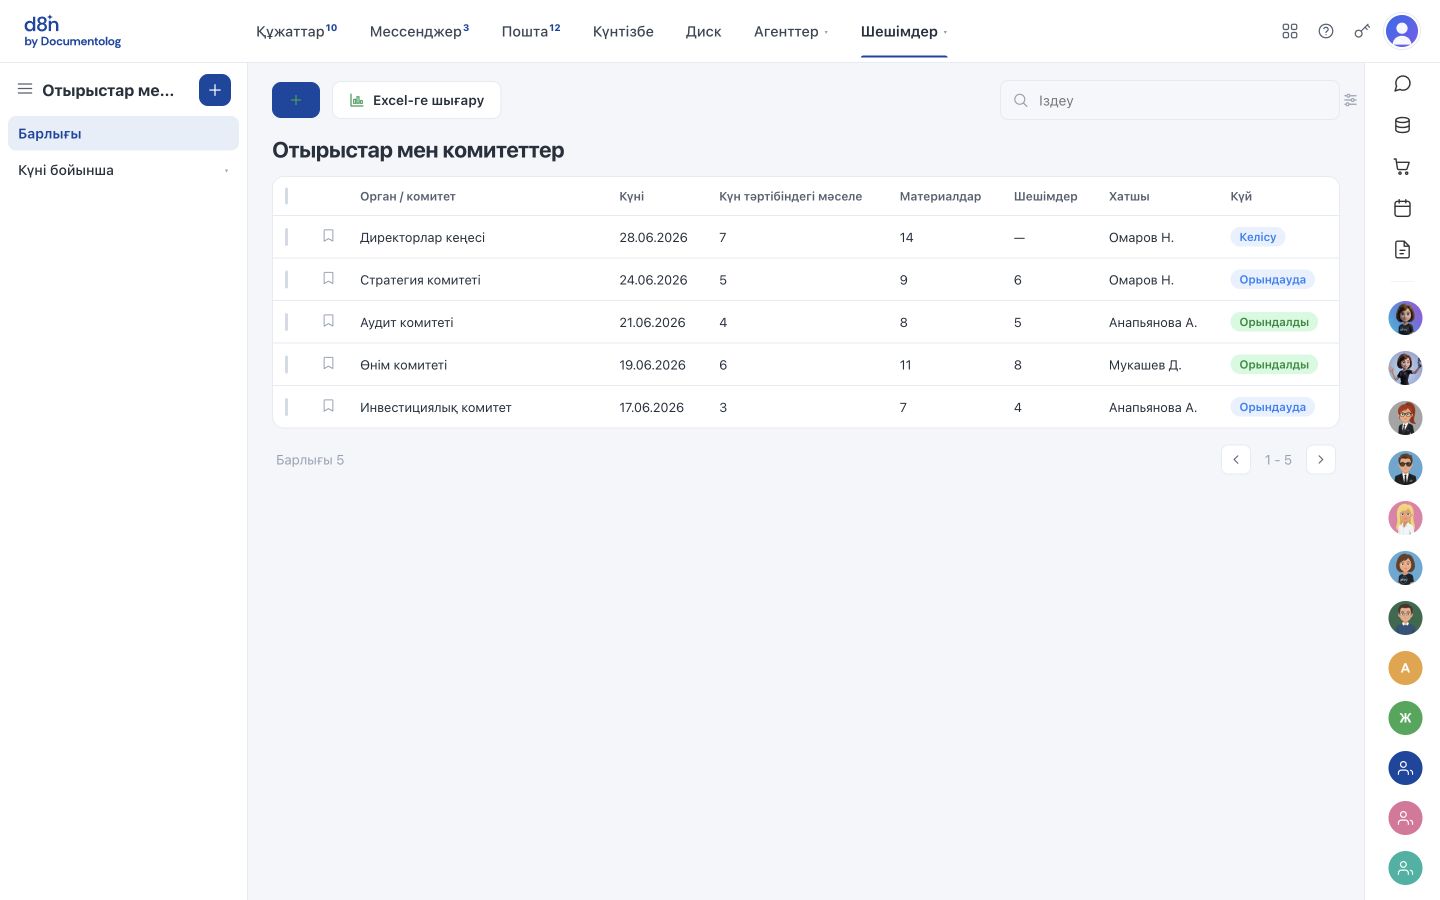Bookmark the Директорлар кеңесі row
This screenshot has height=900, width=1440.
[x=328, y=236]
